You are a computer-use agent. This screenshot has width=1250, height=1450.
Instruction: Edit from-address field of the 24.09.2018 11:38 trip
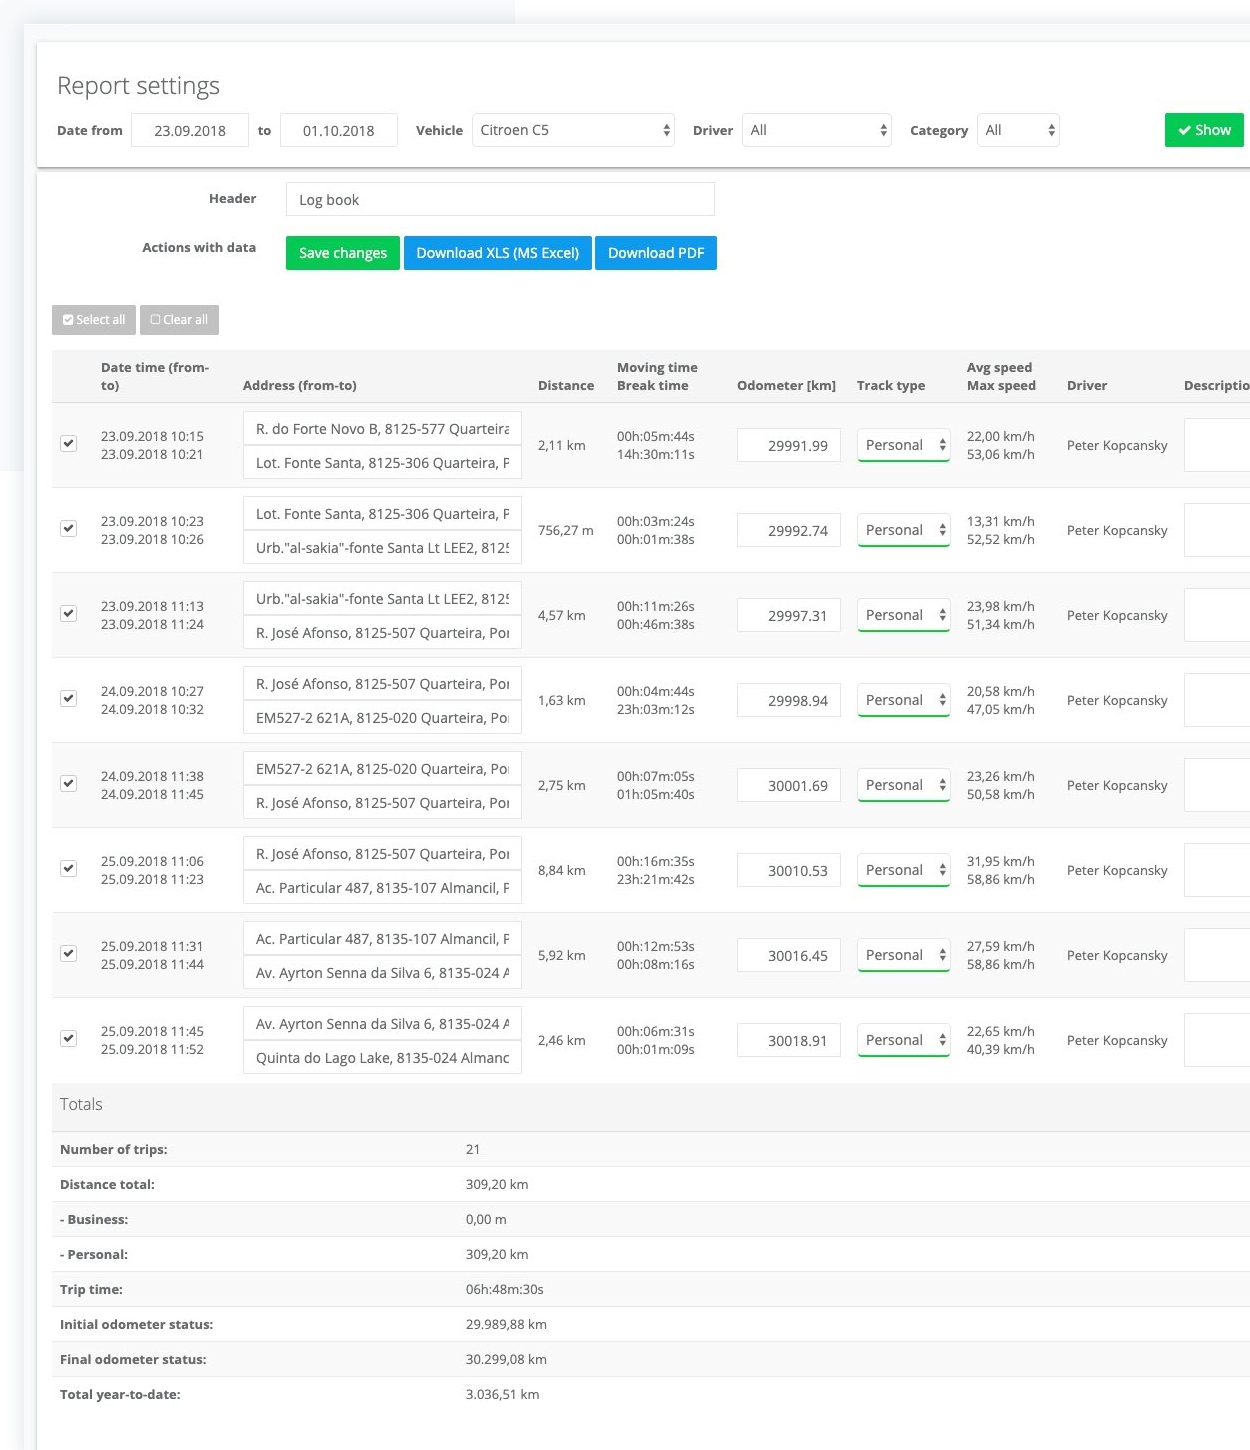[x=382, y=768]
